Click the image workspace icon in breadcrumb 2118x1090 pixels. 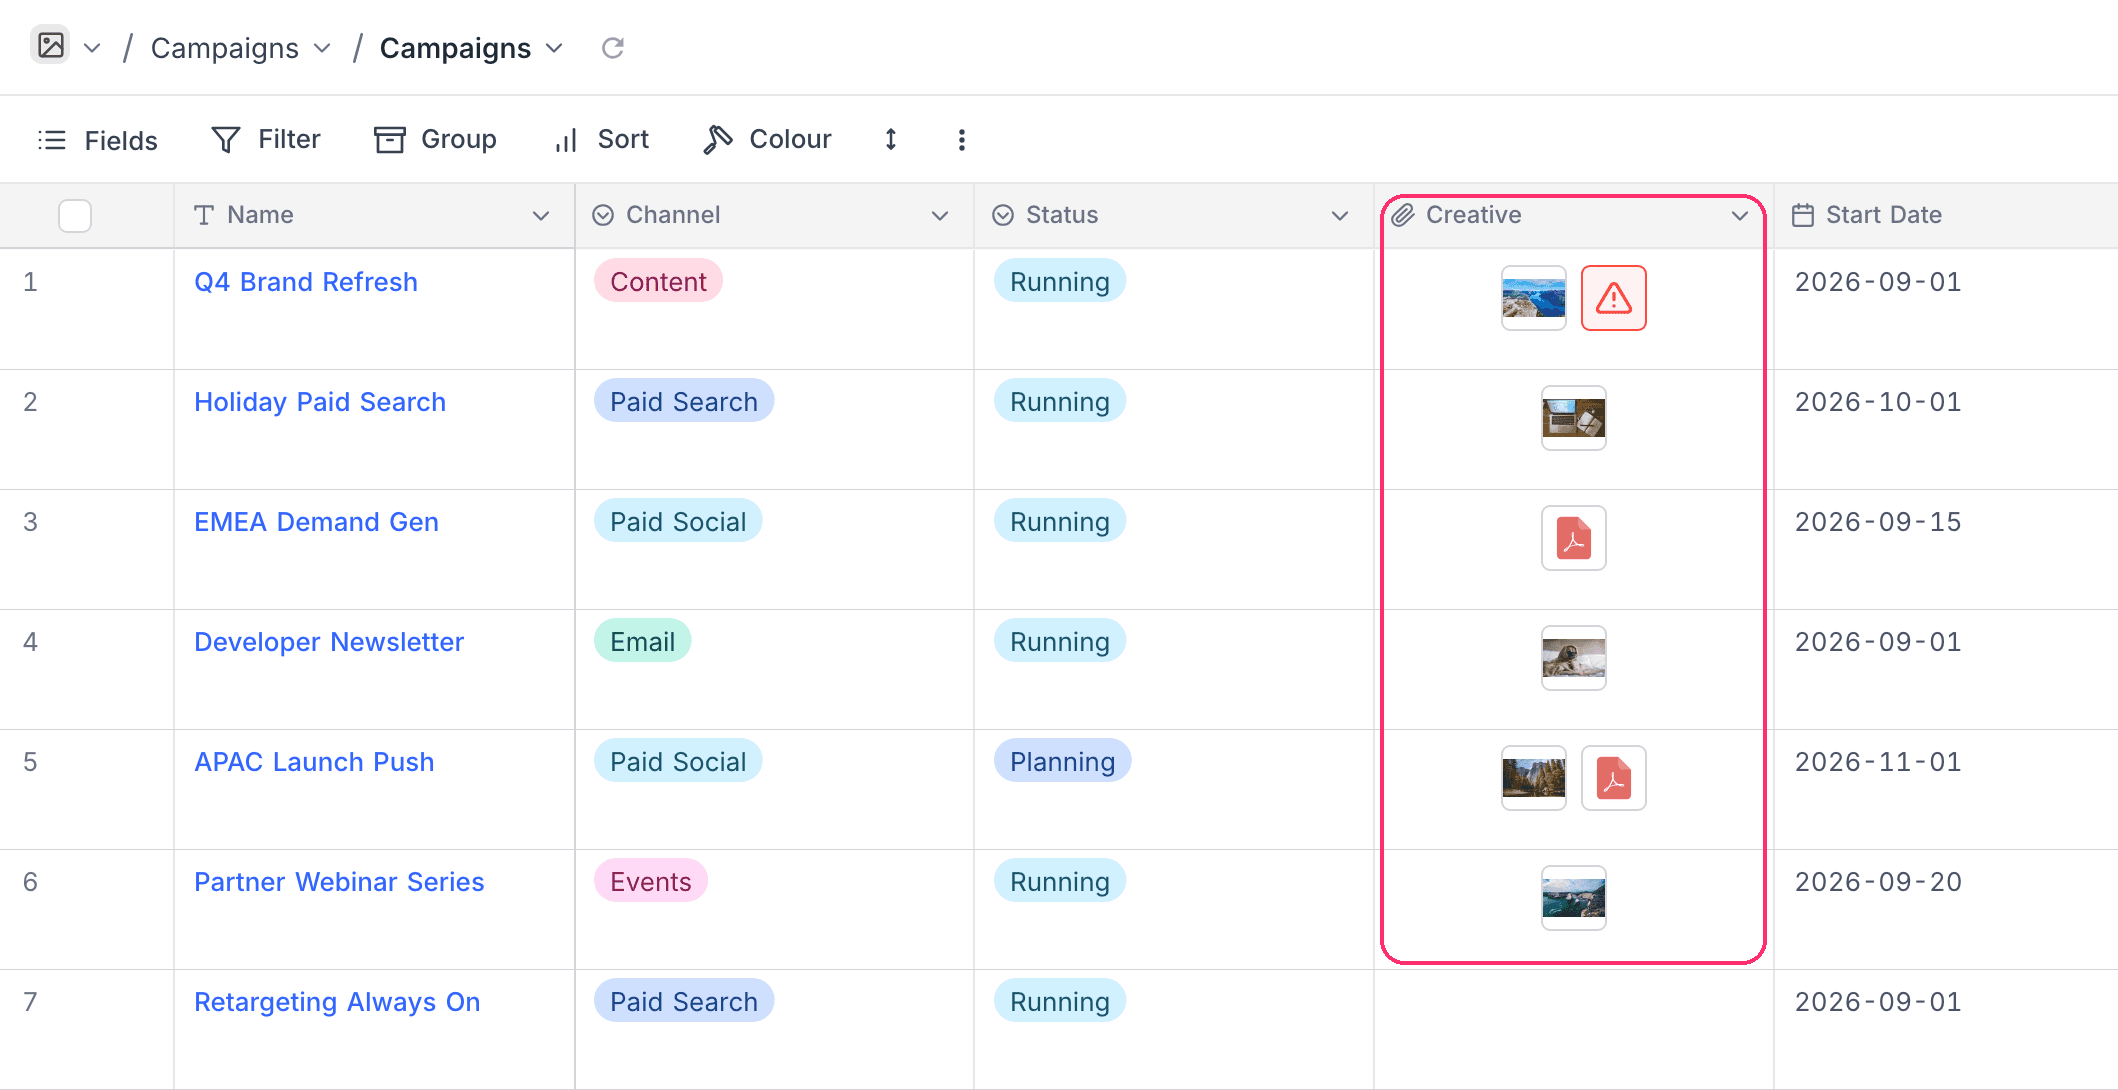(x=50, y=46)
